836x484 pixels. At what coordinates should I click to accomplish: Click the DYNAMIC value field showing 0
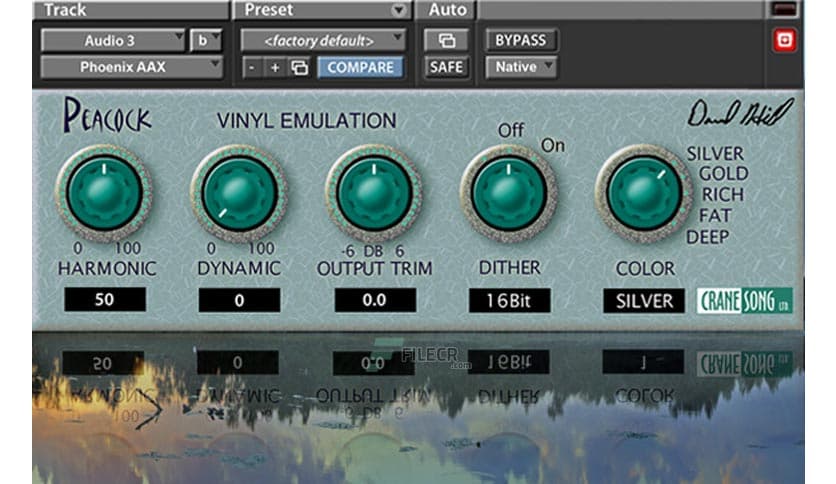tap(239, 300)
